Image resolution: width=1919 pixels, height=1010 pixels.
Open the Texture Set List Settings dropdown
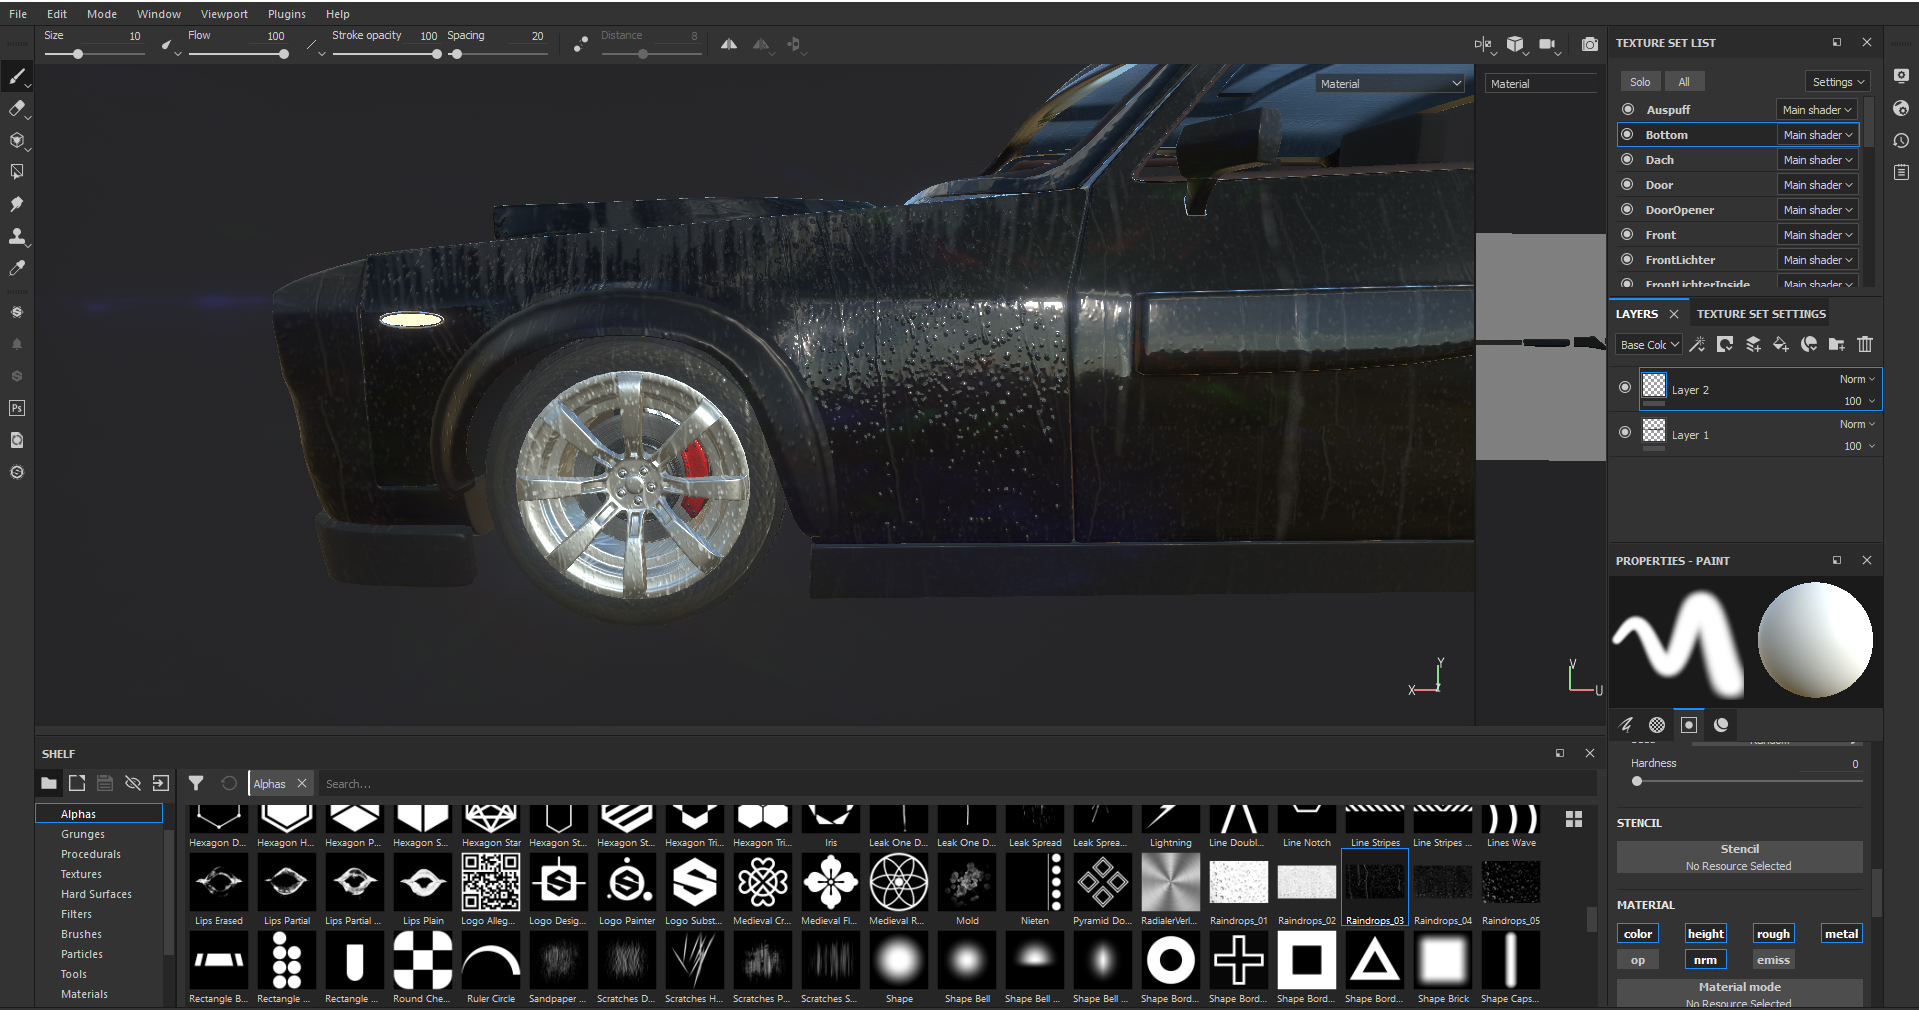tap(1837, 82)
